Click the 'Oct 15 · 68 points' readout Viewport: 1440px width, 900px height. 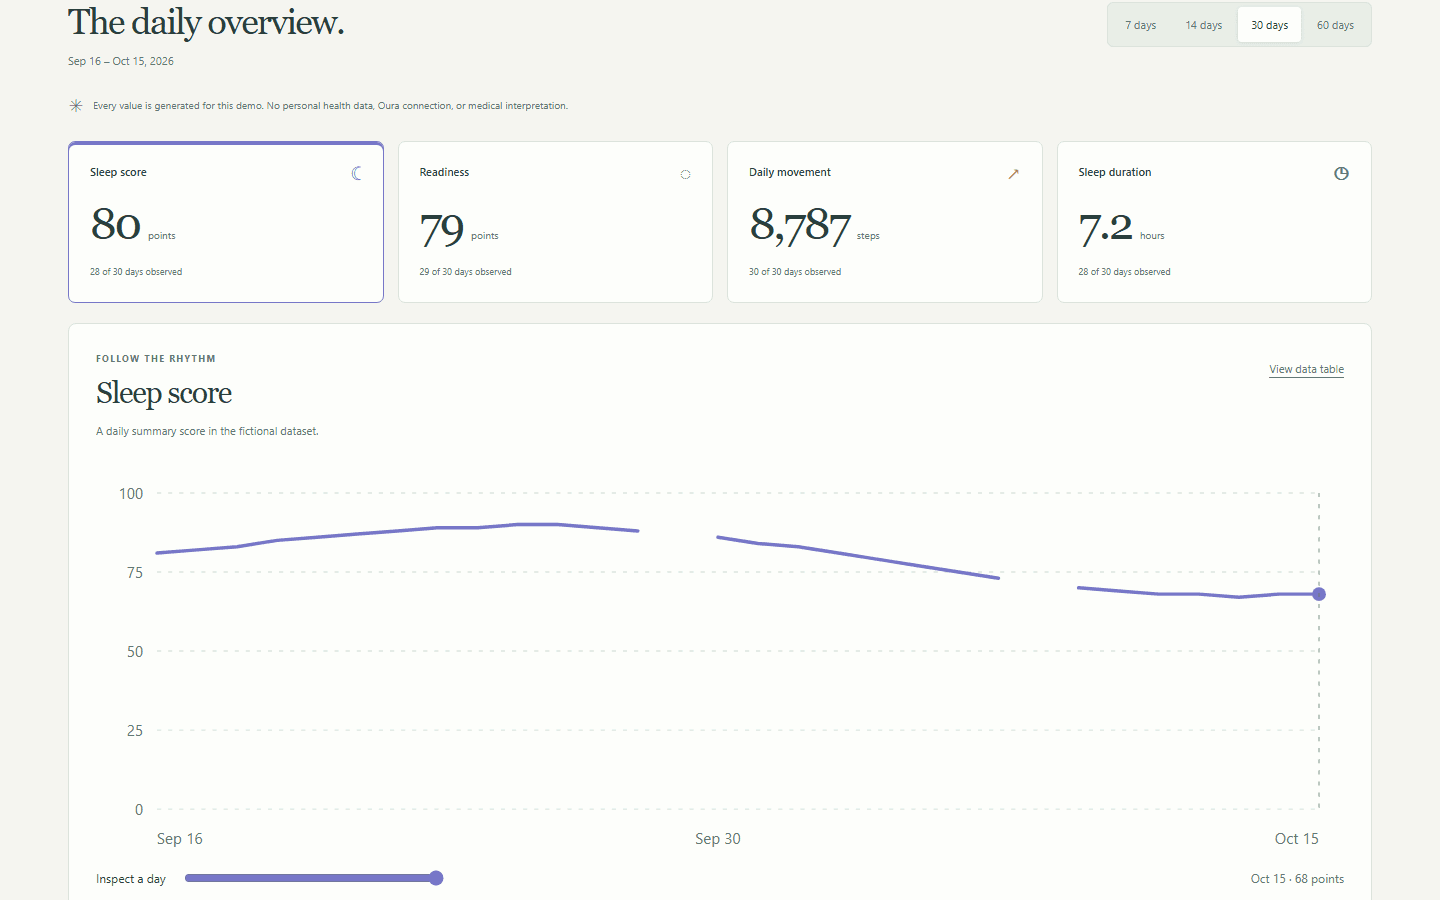[x=1297, y=879]
